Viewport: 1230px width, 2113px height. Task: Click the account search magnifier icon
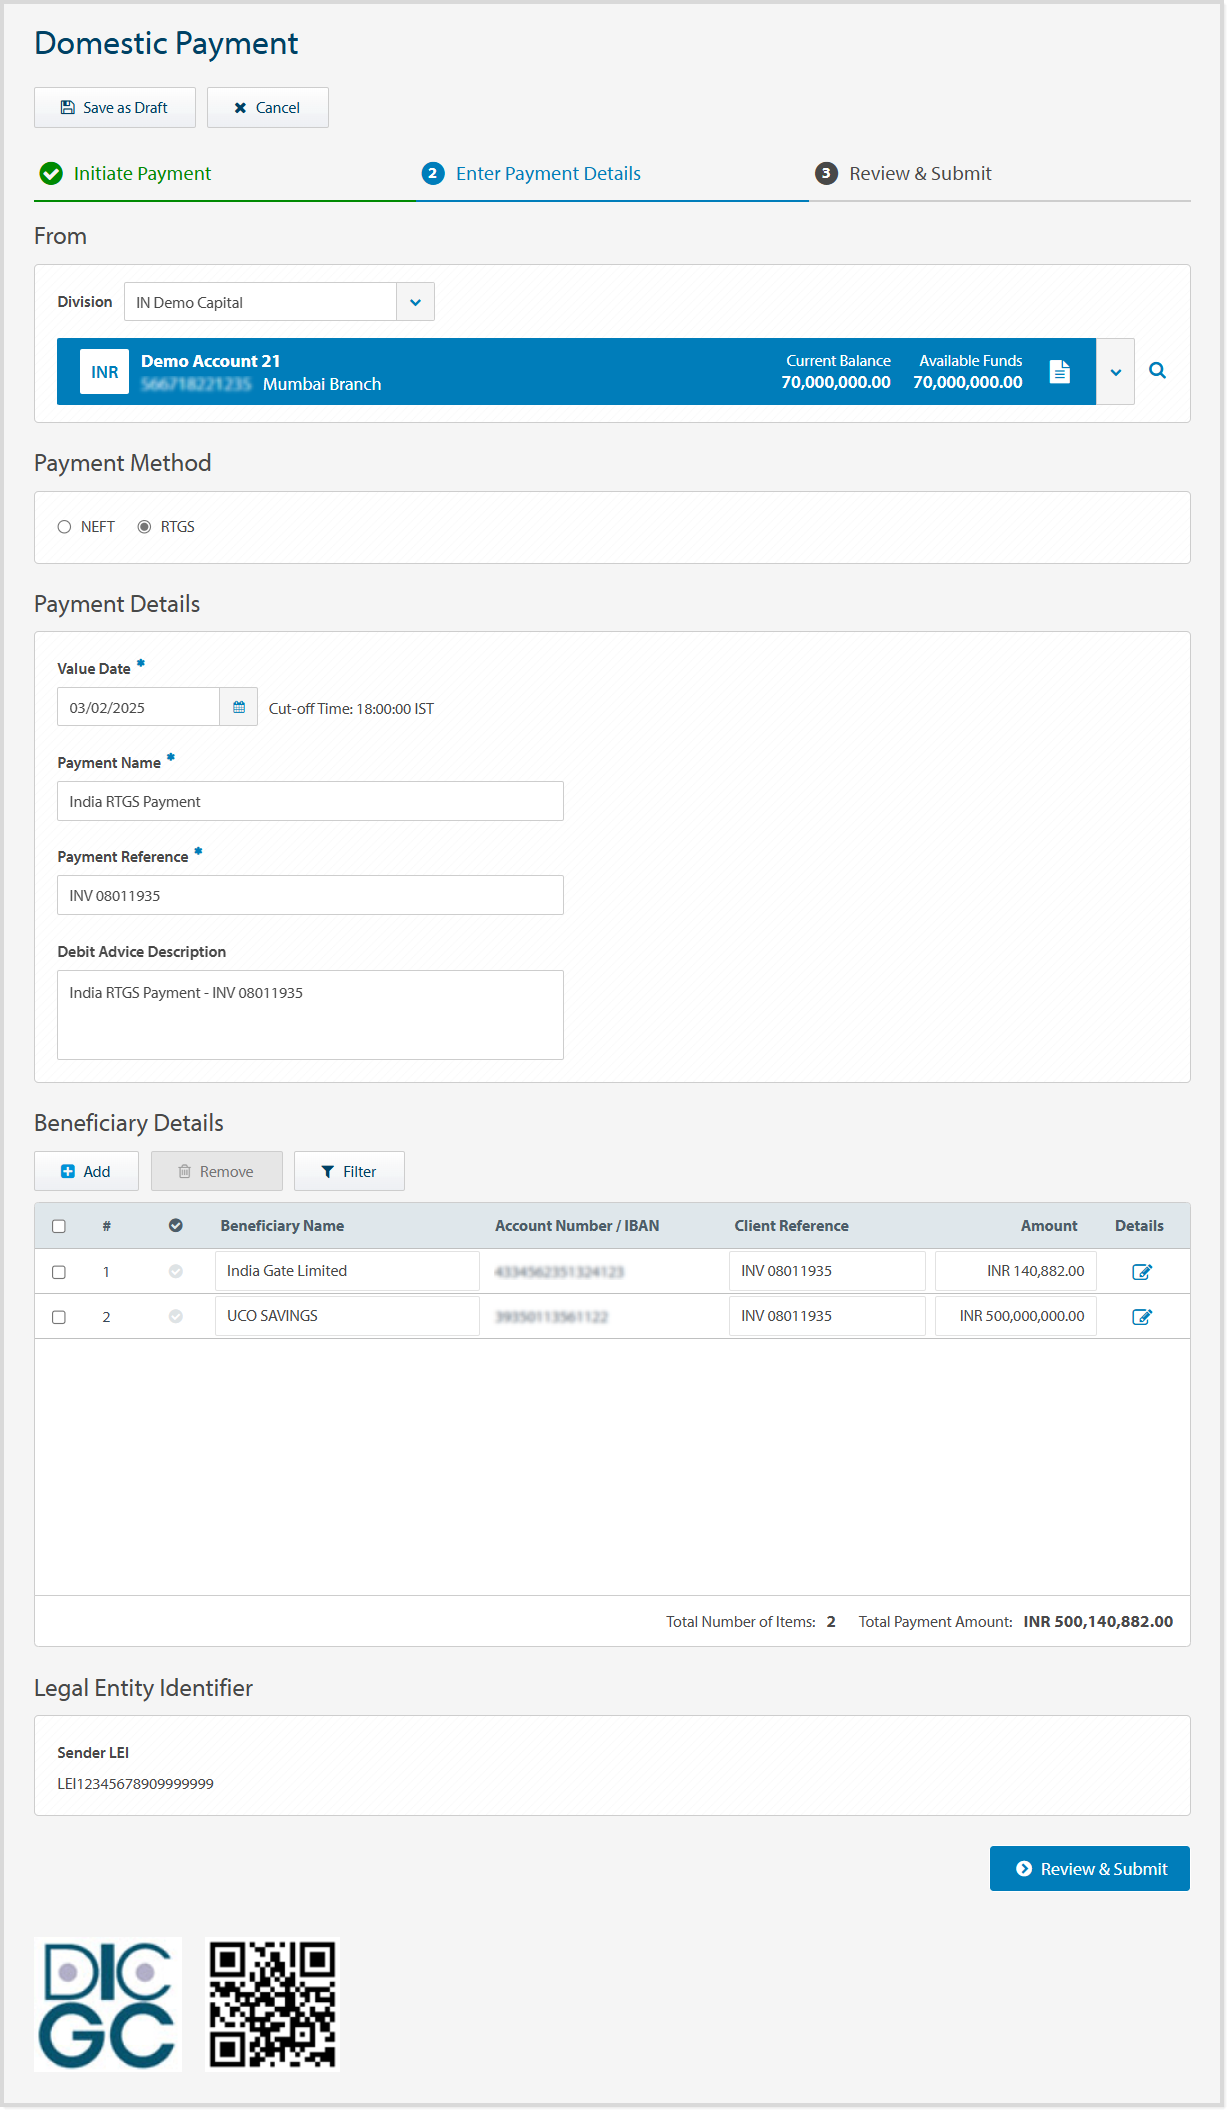(1157, 371)
